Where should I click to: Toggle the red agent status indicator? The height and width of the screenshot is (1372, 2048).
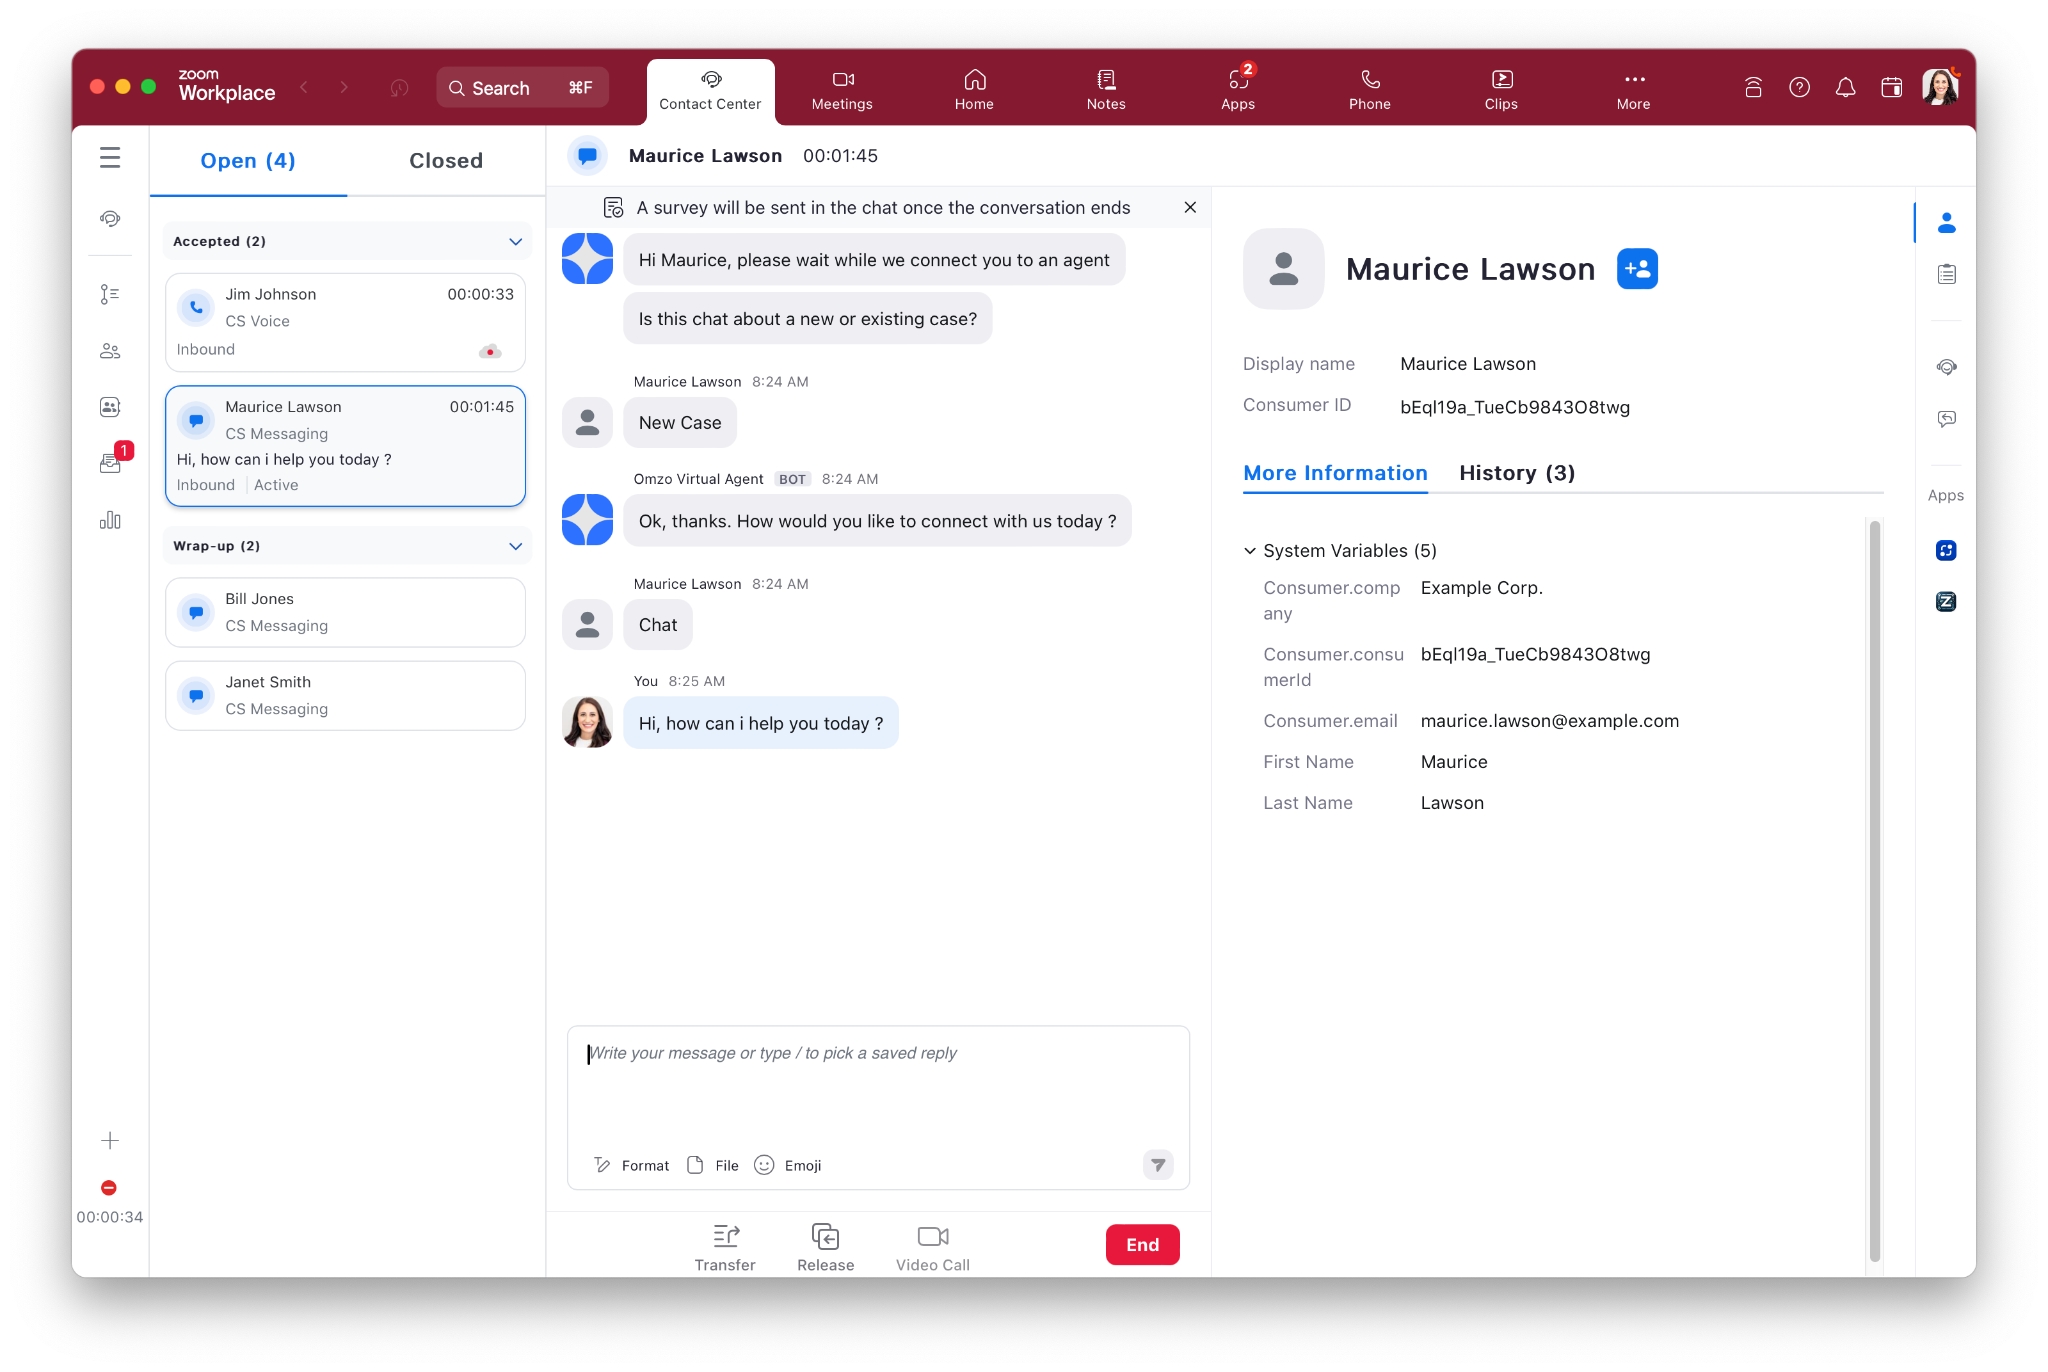[x=109, y=1188]
